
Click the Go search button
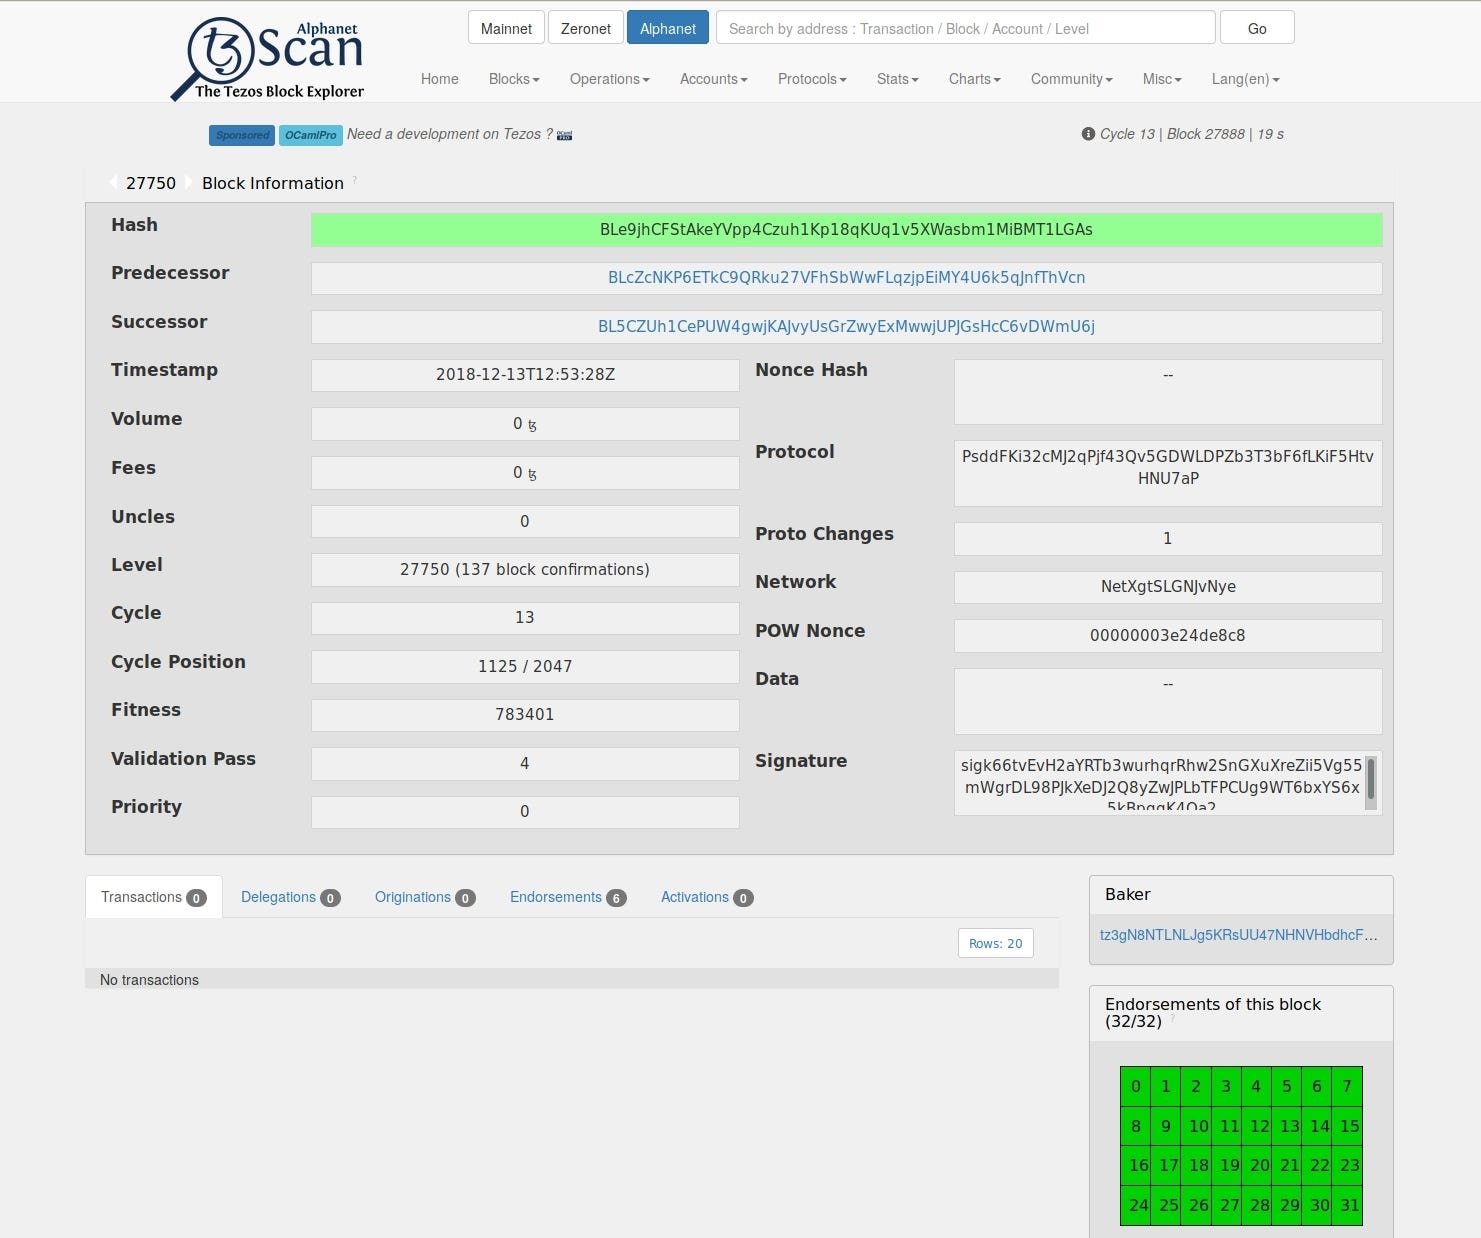tap(1257, 28)
